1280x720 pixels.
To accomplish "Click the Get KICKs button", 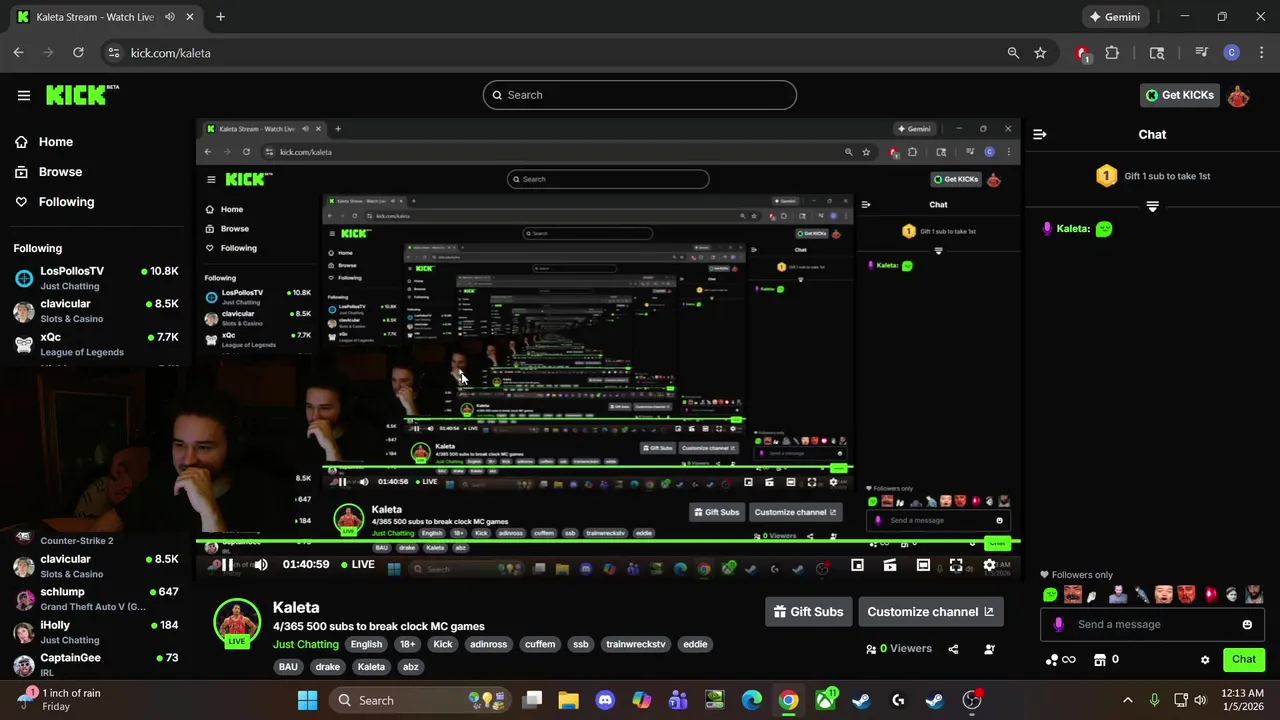I will click(x=1180, y=95).
